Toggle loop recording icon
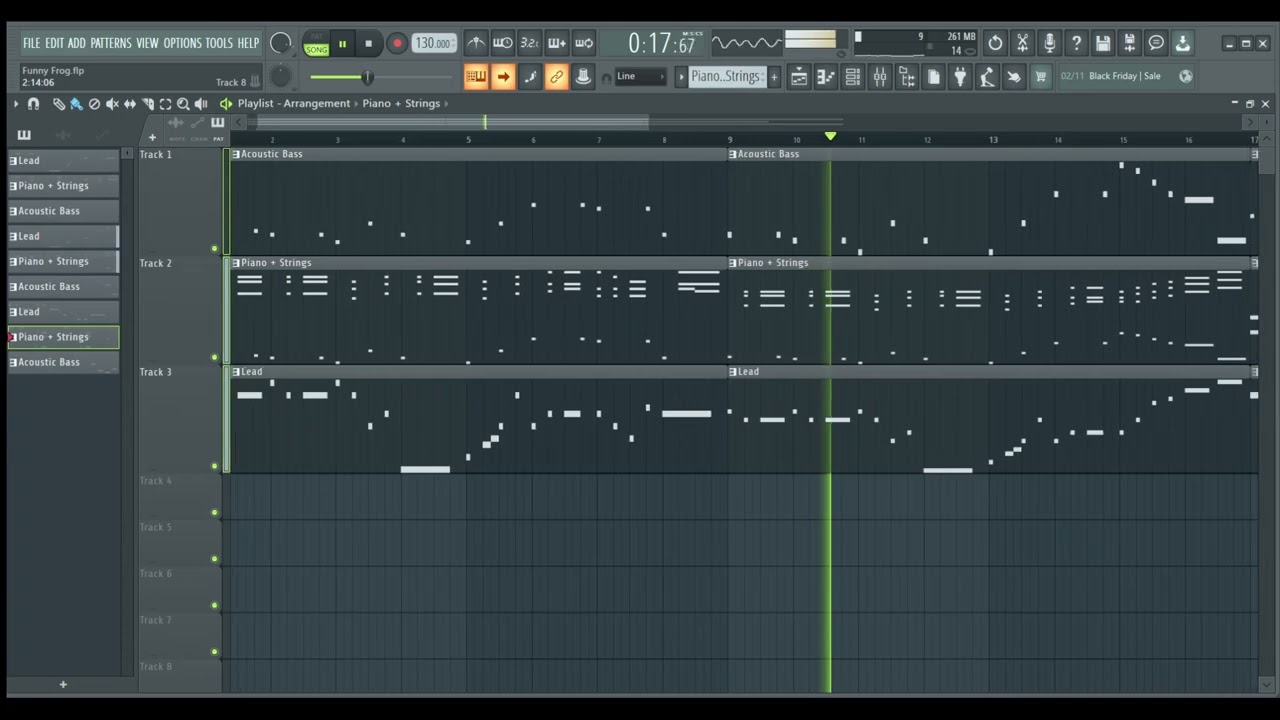 tap(584, 43)
